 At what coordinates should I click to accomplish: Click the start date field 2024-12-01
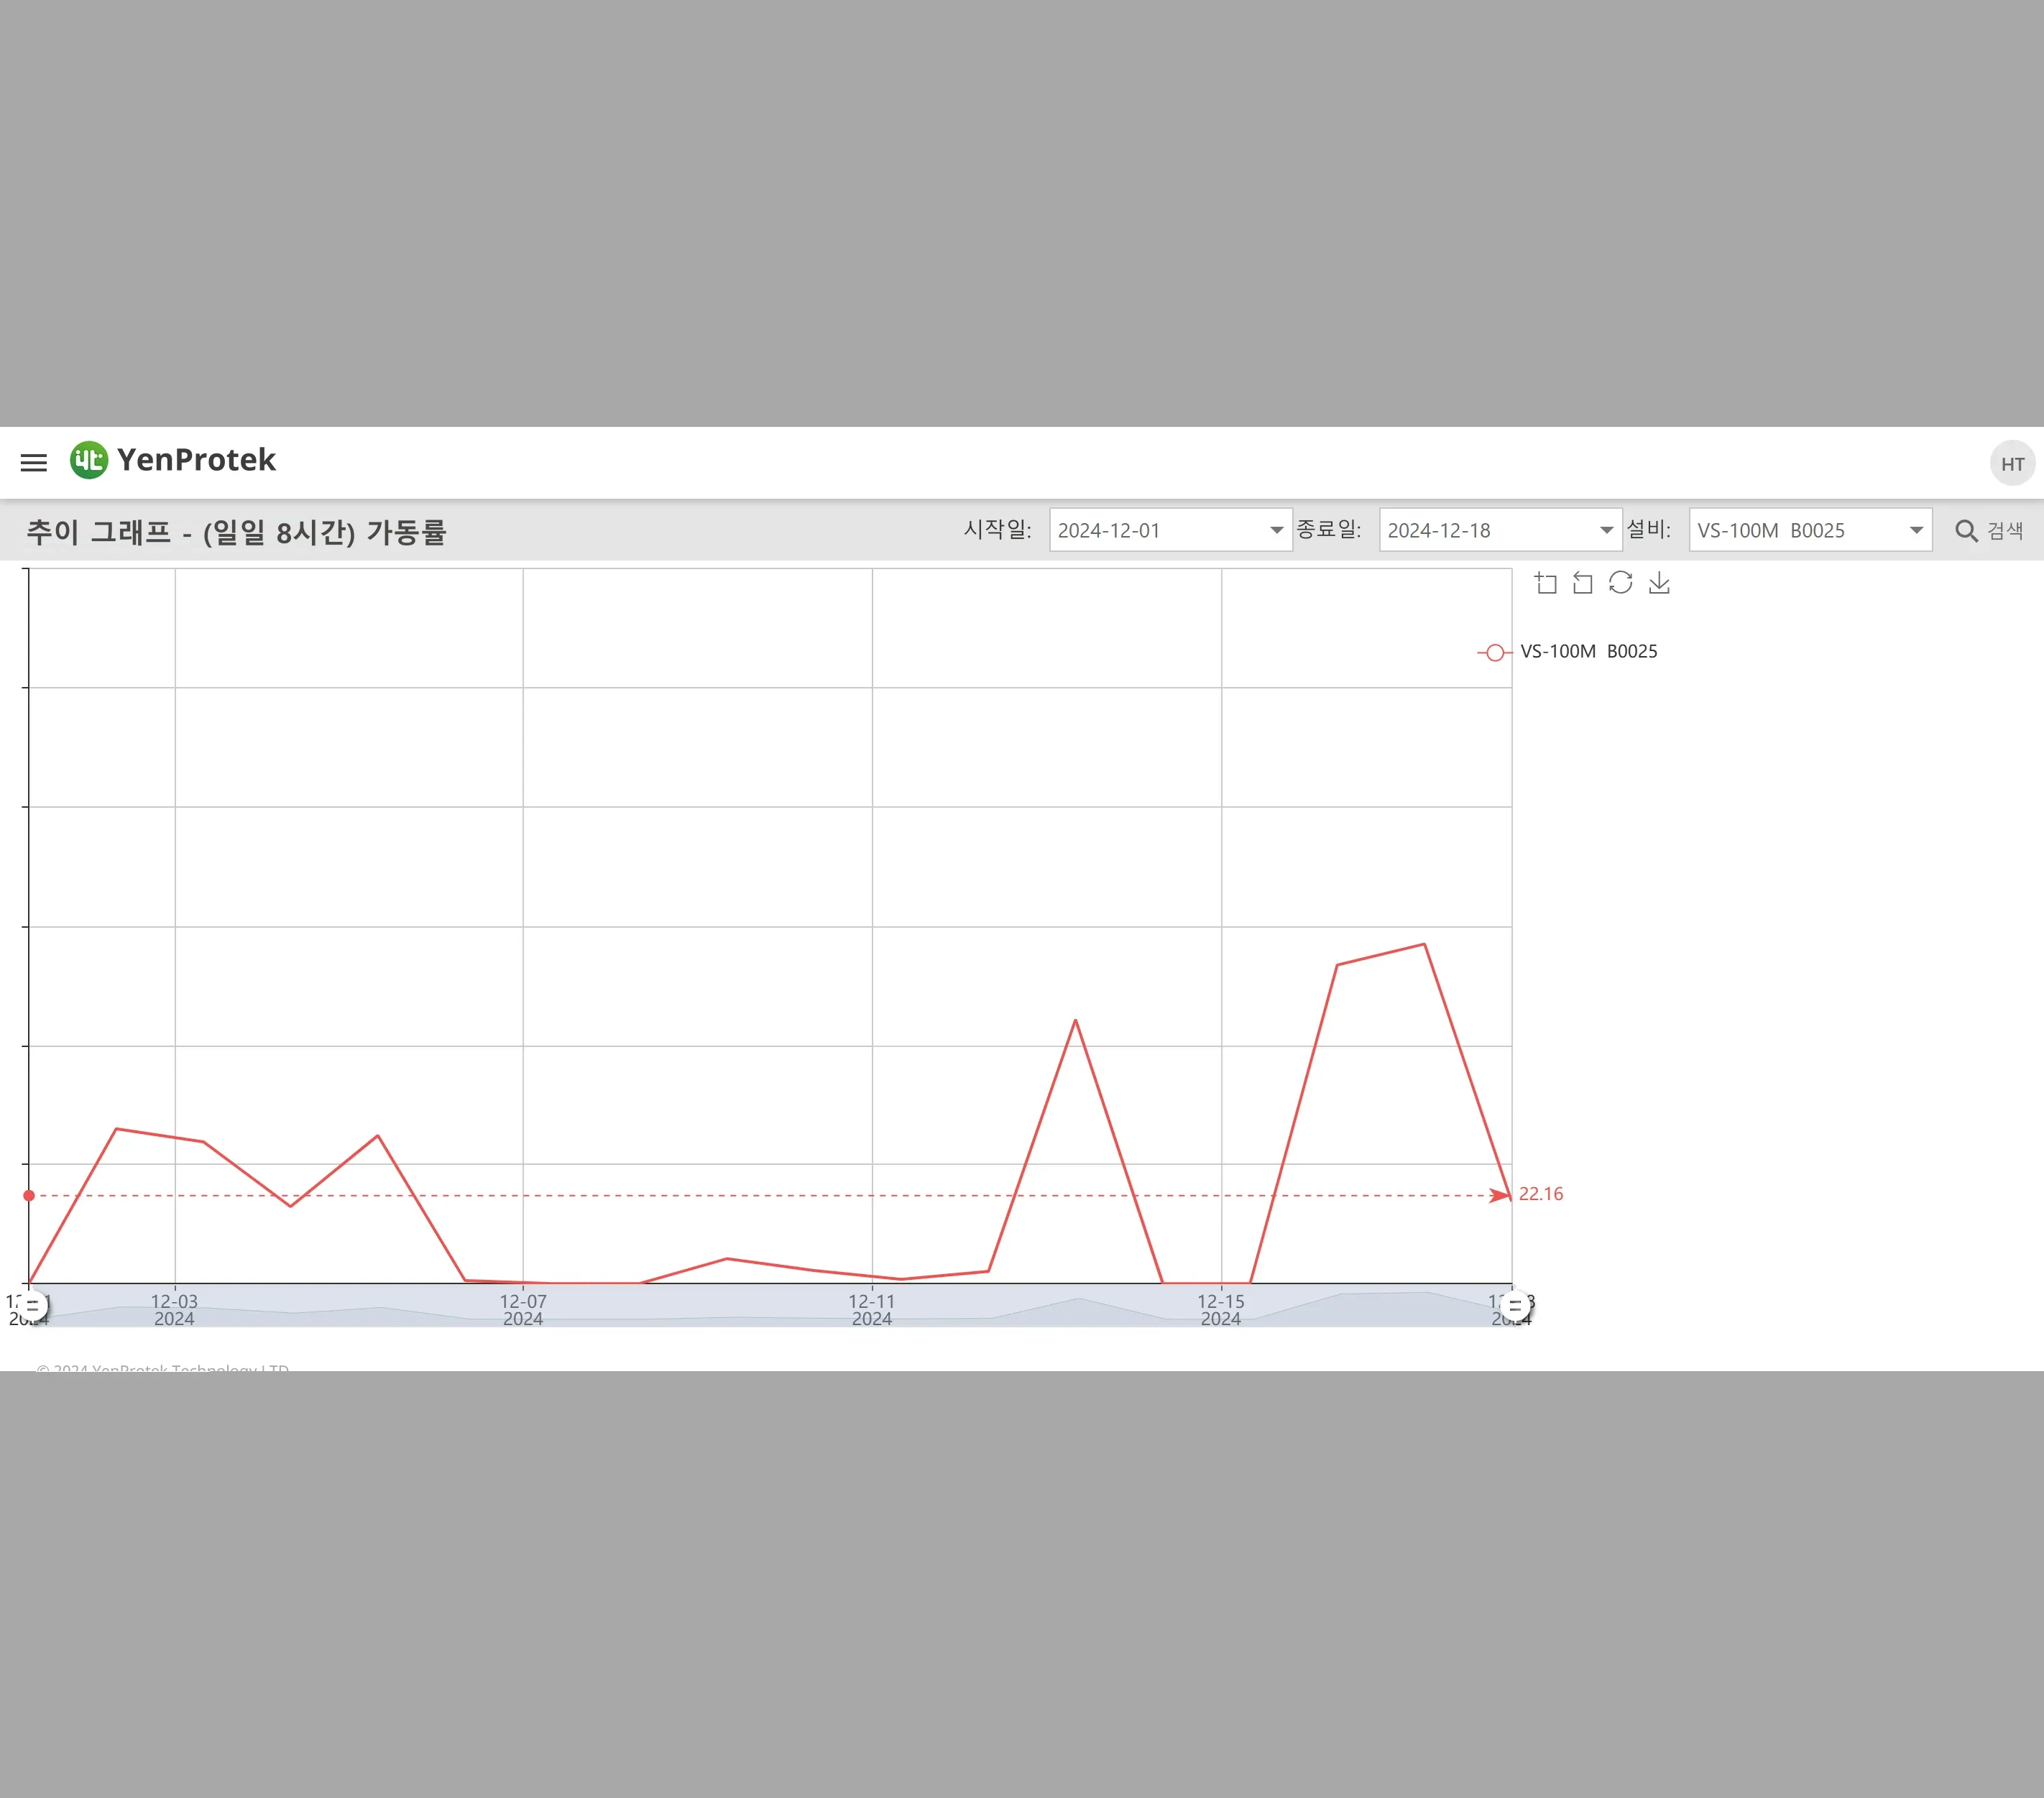pyautogui.click(x=1170, y=530)
